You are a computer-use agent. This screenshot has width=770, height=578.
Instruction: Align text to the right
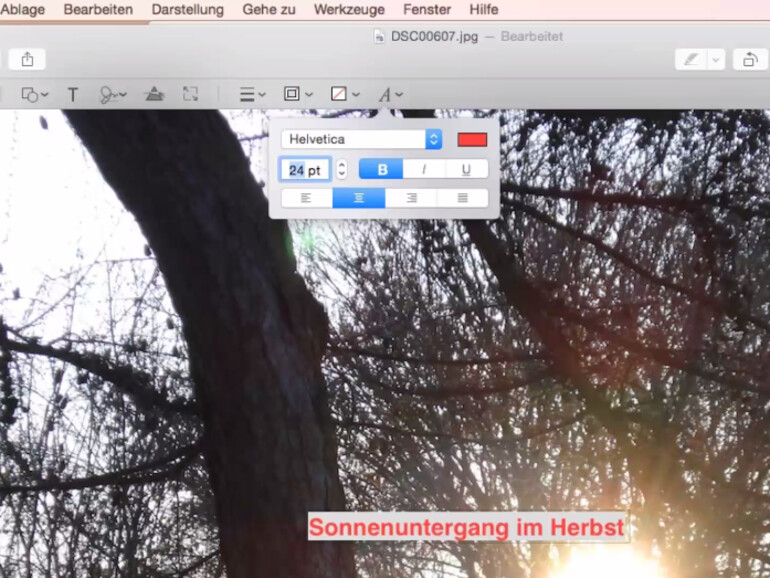coord(411,198)
